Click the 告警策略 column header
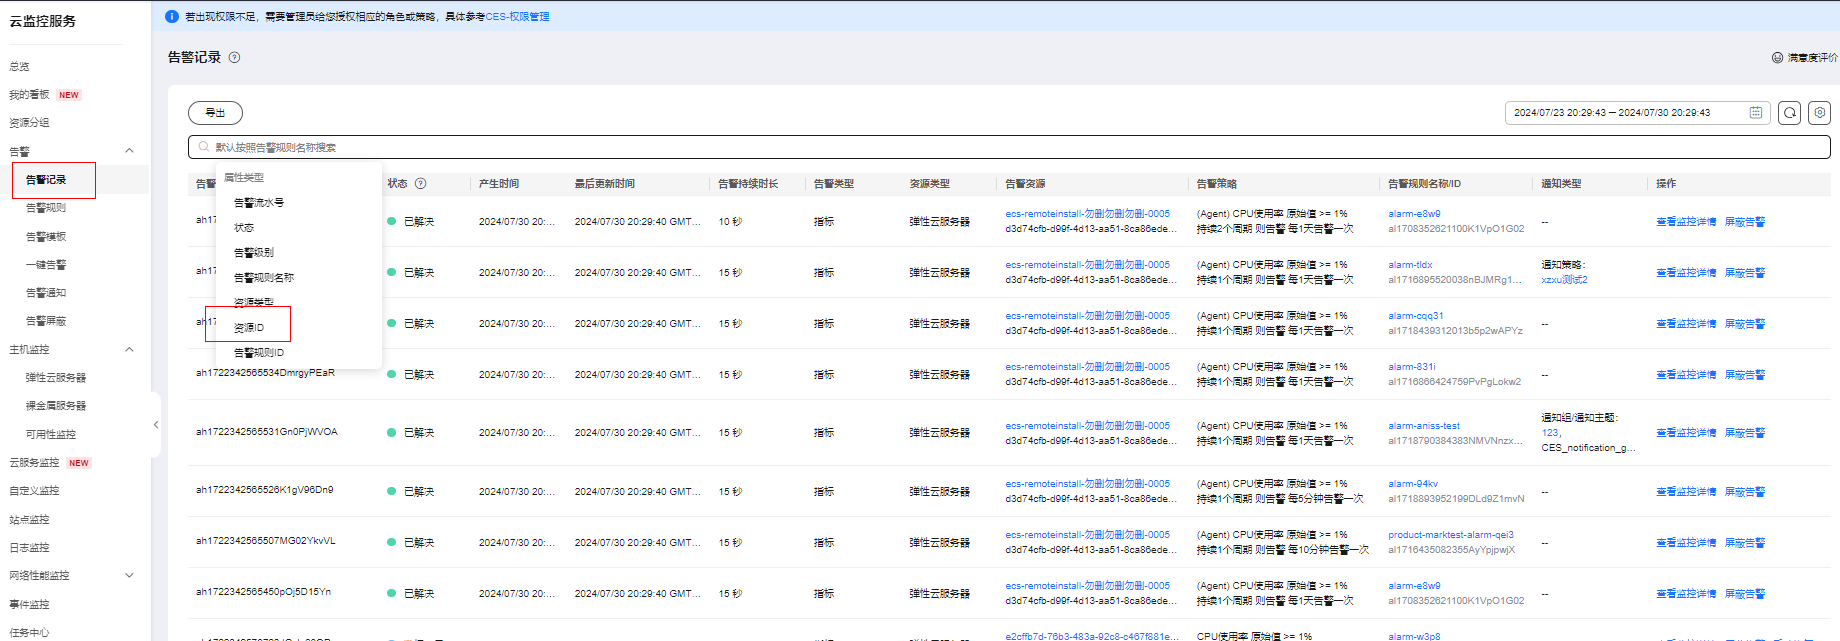1840x641 pixels. click(1217, 184)
